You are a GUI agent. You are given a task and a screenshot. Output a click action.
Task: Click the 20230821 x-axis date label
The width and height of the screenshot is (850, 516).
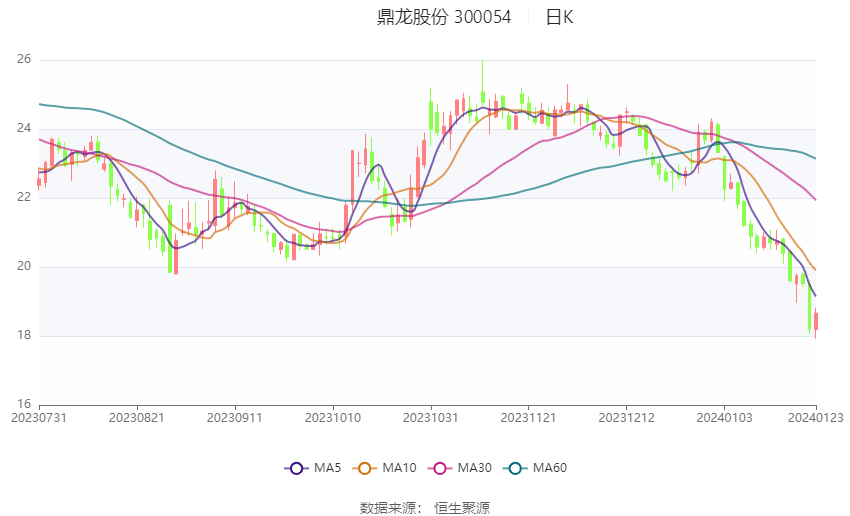pyautogui.click(x=137, y=418)
